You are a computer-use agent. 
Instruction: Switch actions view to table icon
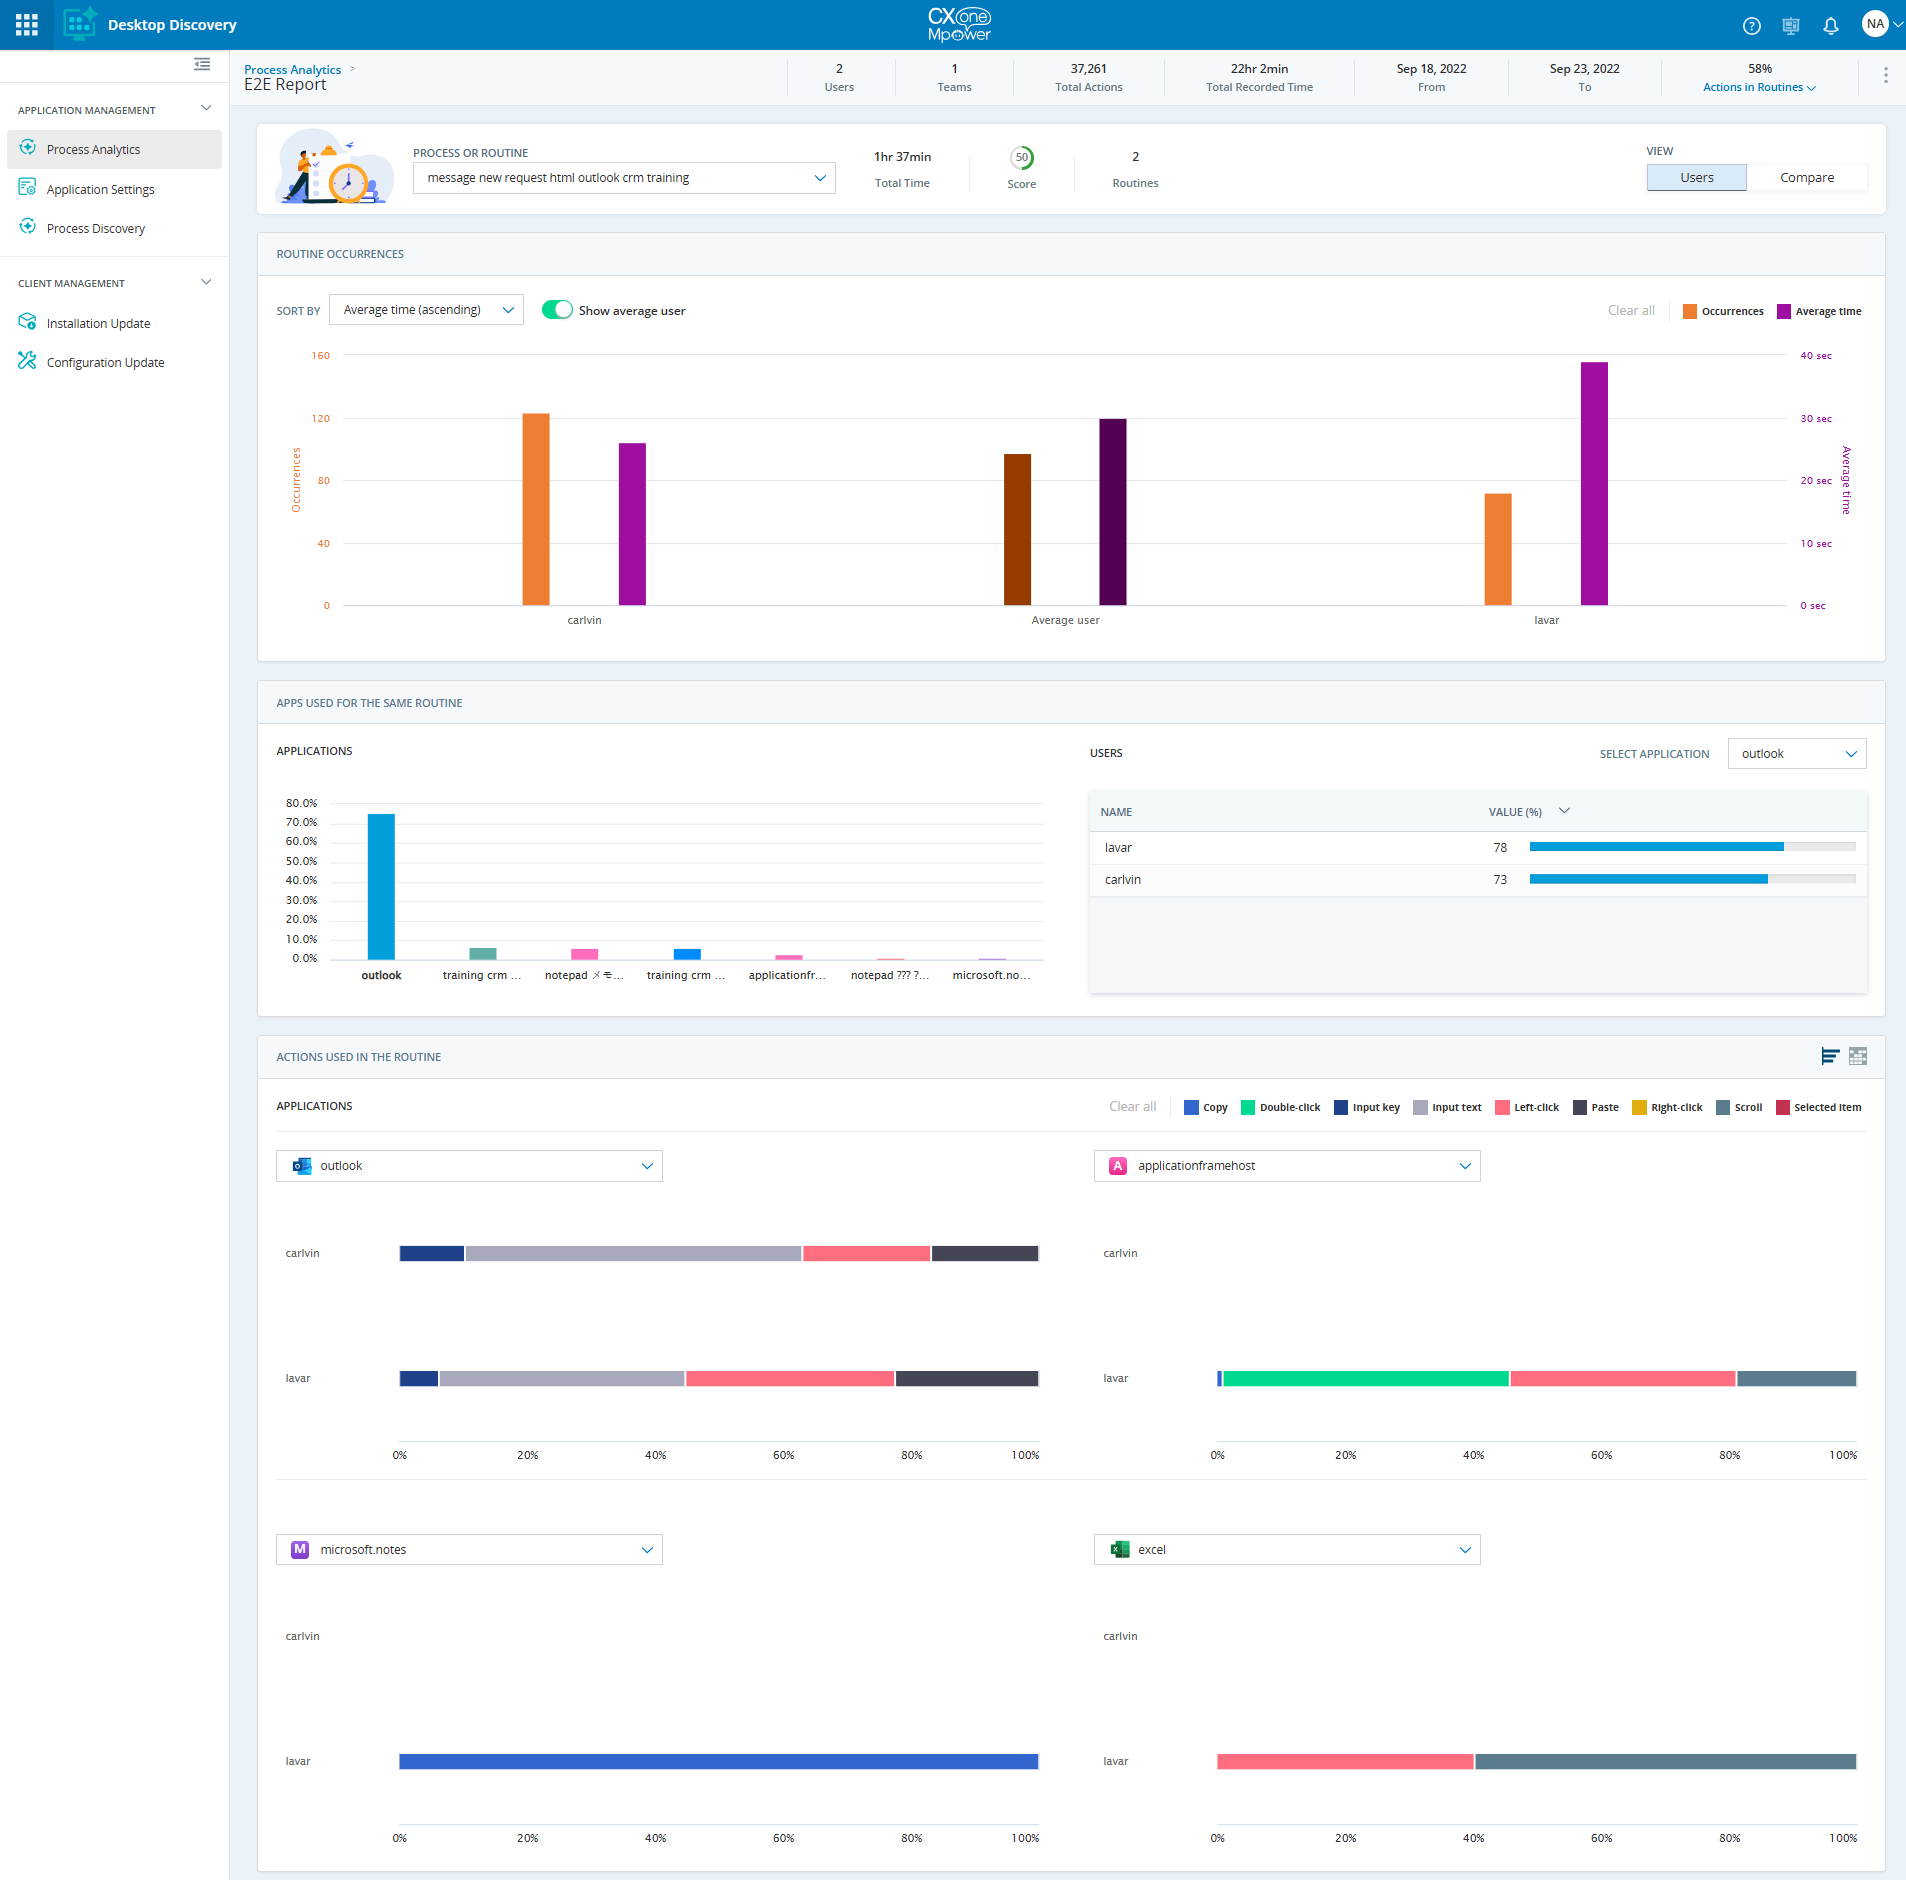pyautogui.click(x=1858, y=1056)
